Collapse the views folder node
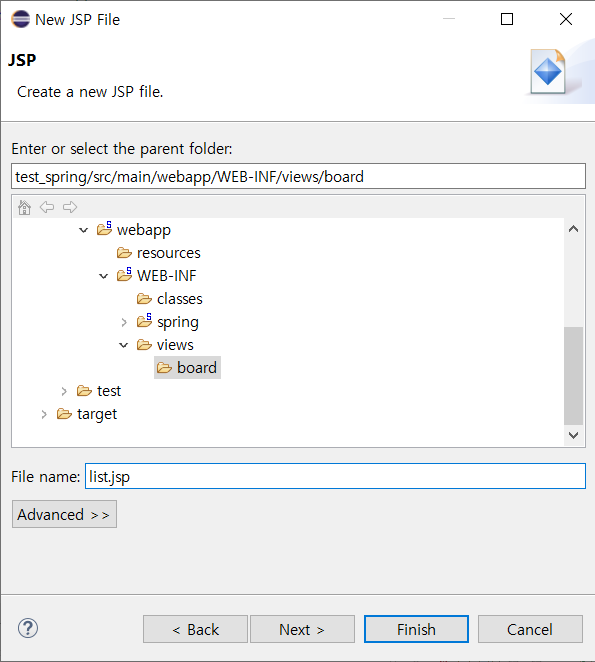 123,345
